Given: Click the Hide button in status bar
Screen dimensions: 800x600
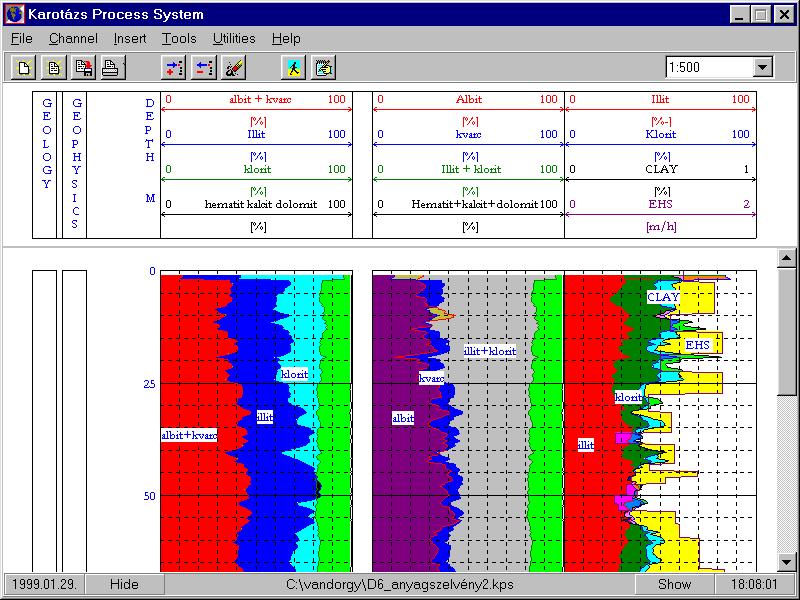Looking at the screenshot, I should coord(124,584).
